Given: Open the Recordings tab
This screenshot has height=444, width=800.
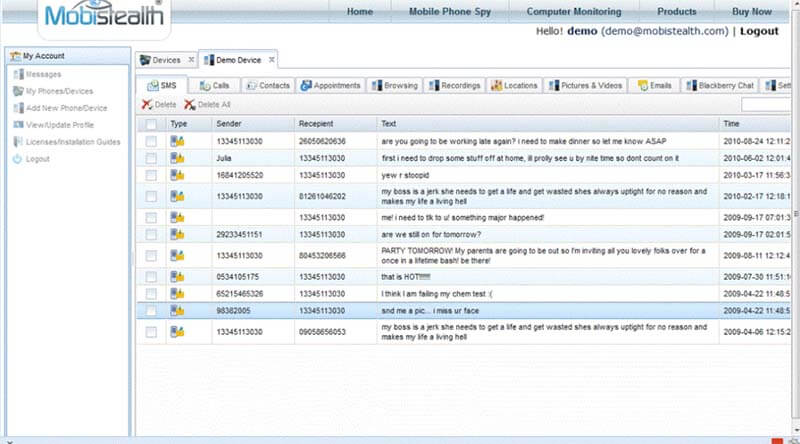Looking at the screenshot, I should pyautogui.click(x=455, y=85).
